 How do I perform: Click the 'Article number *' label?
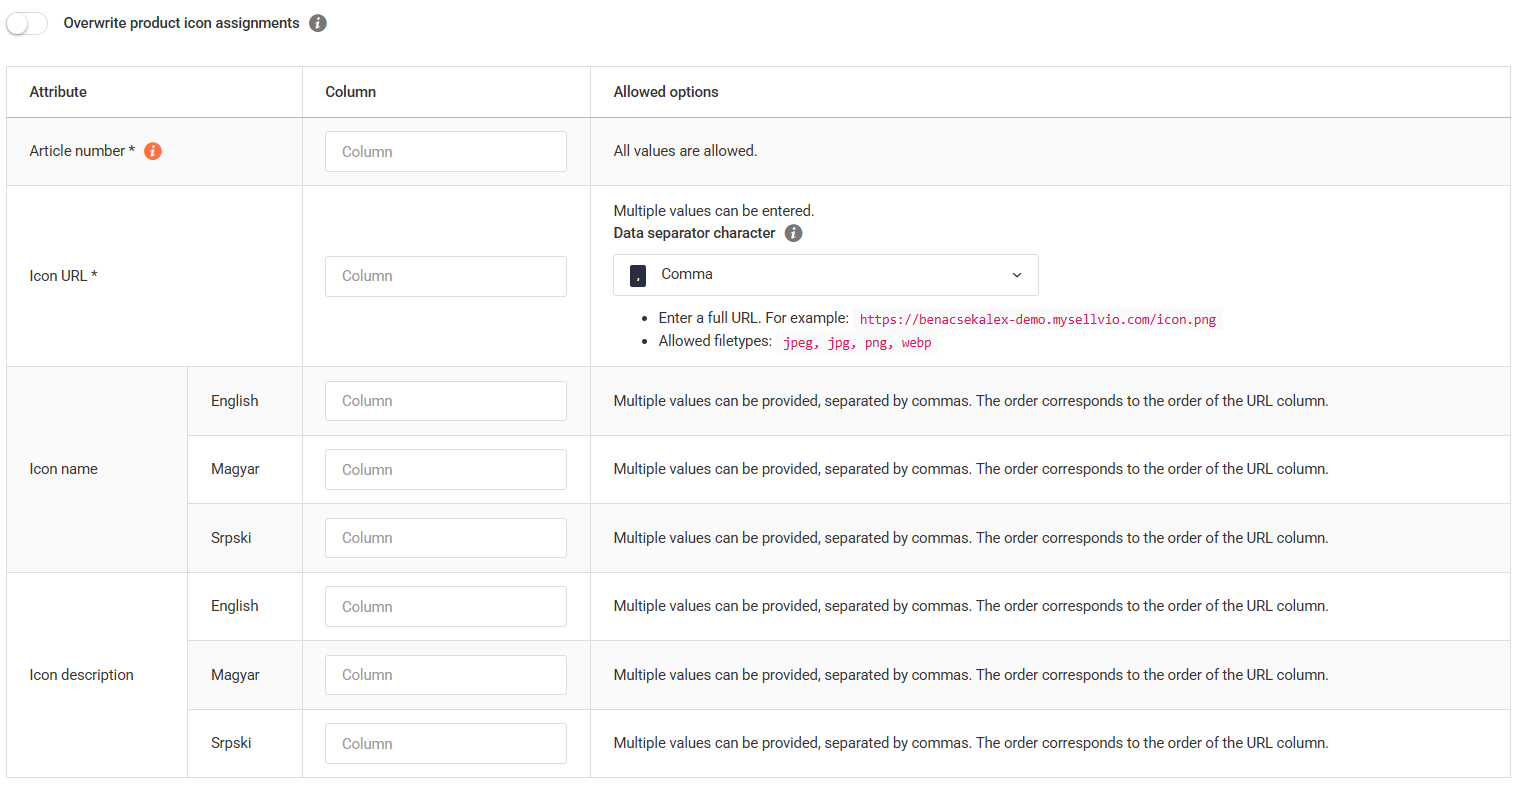click(x=82, y=151)
